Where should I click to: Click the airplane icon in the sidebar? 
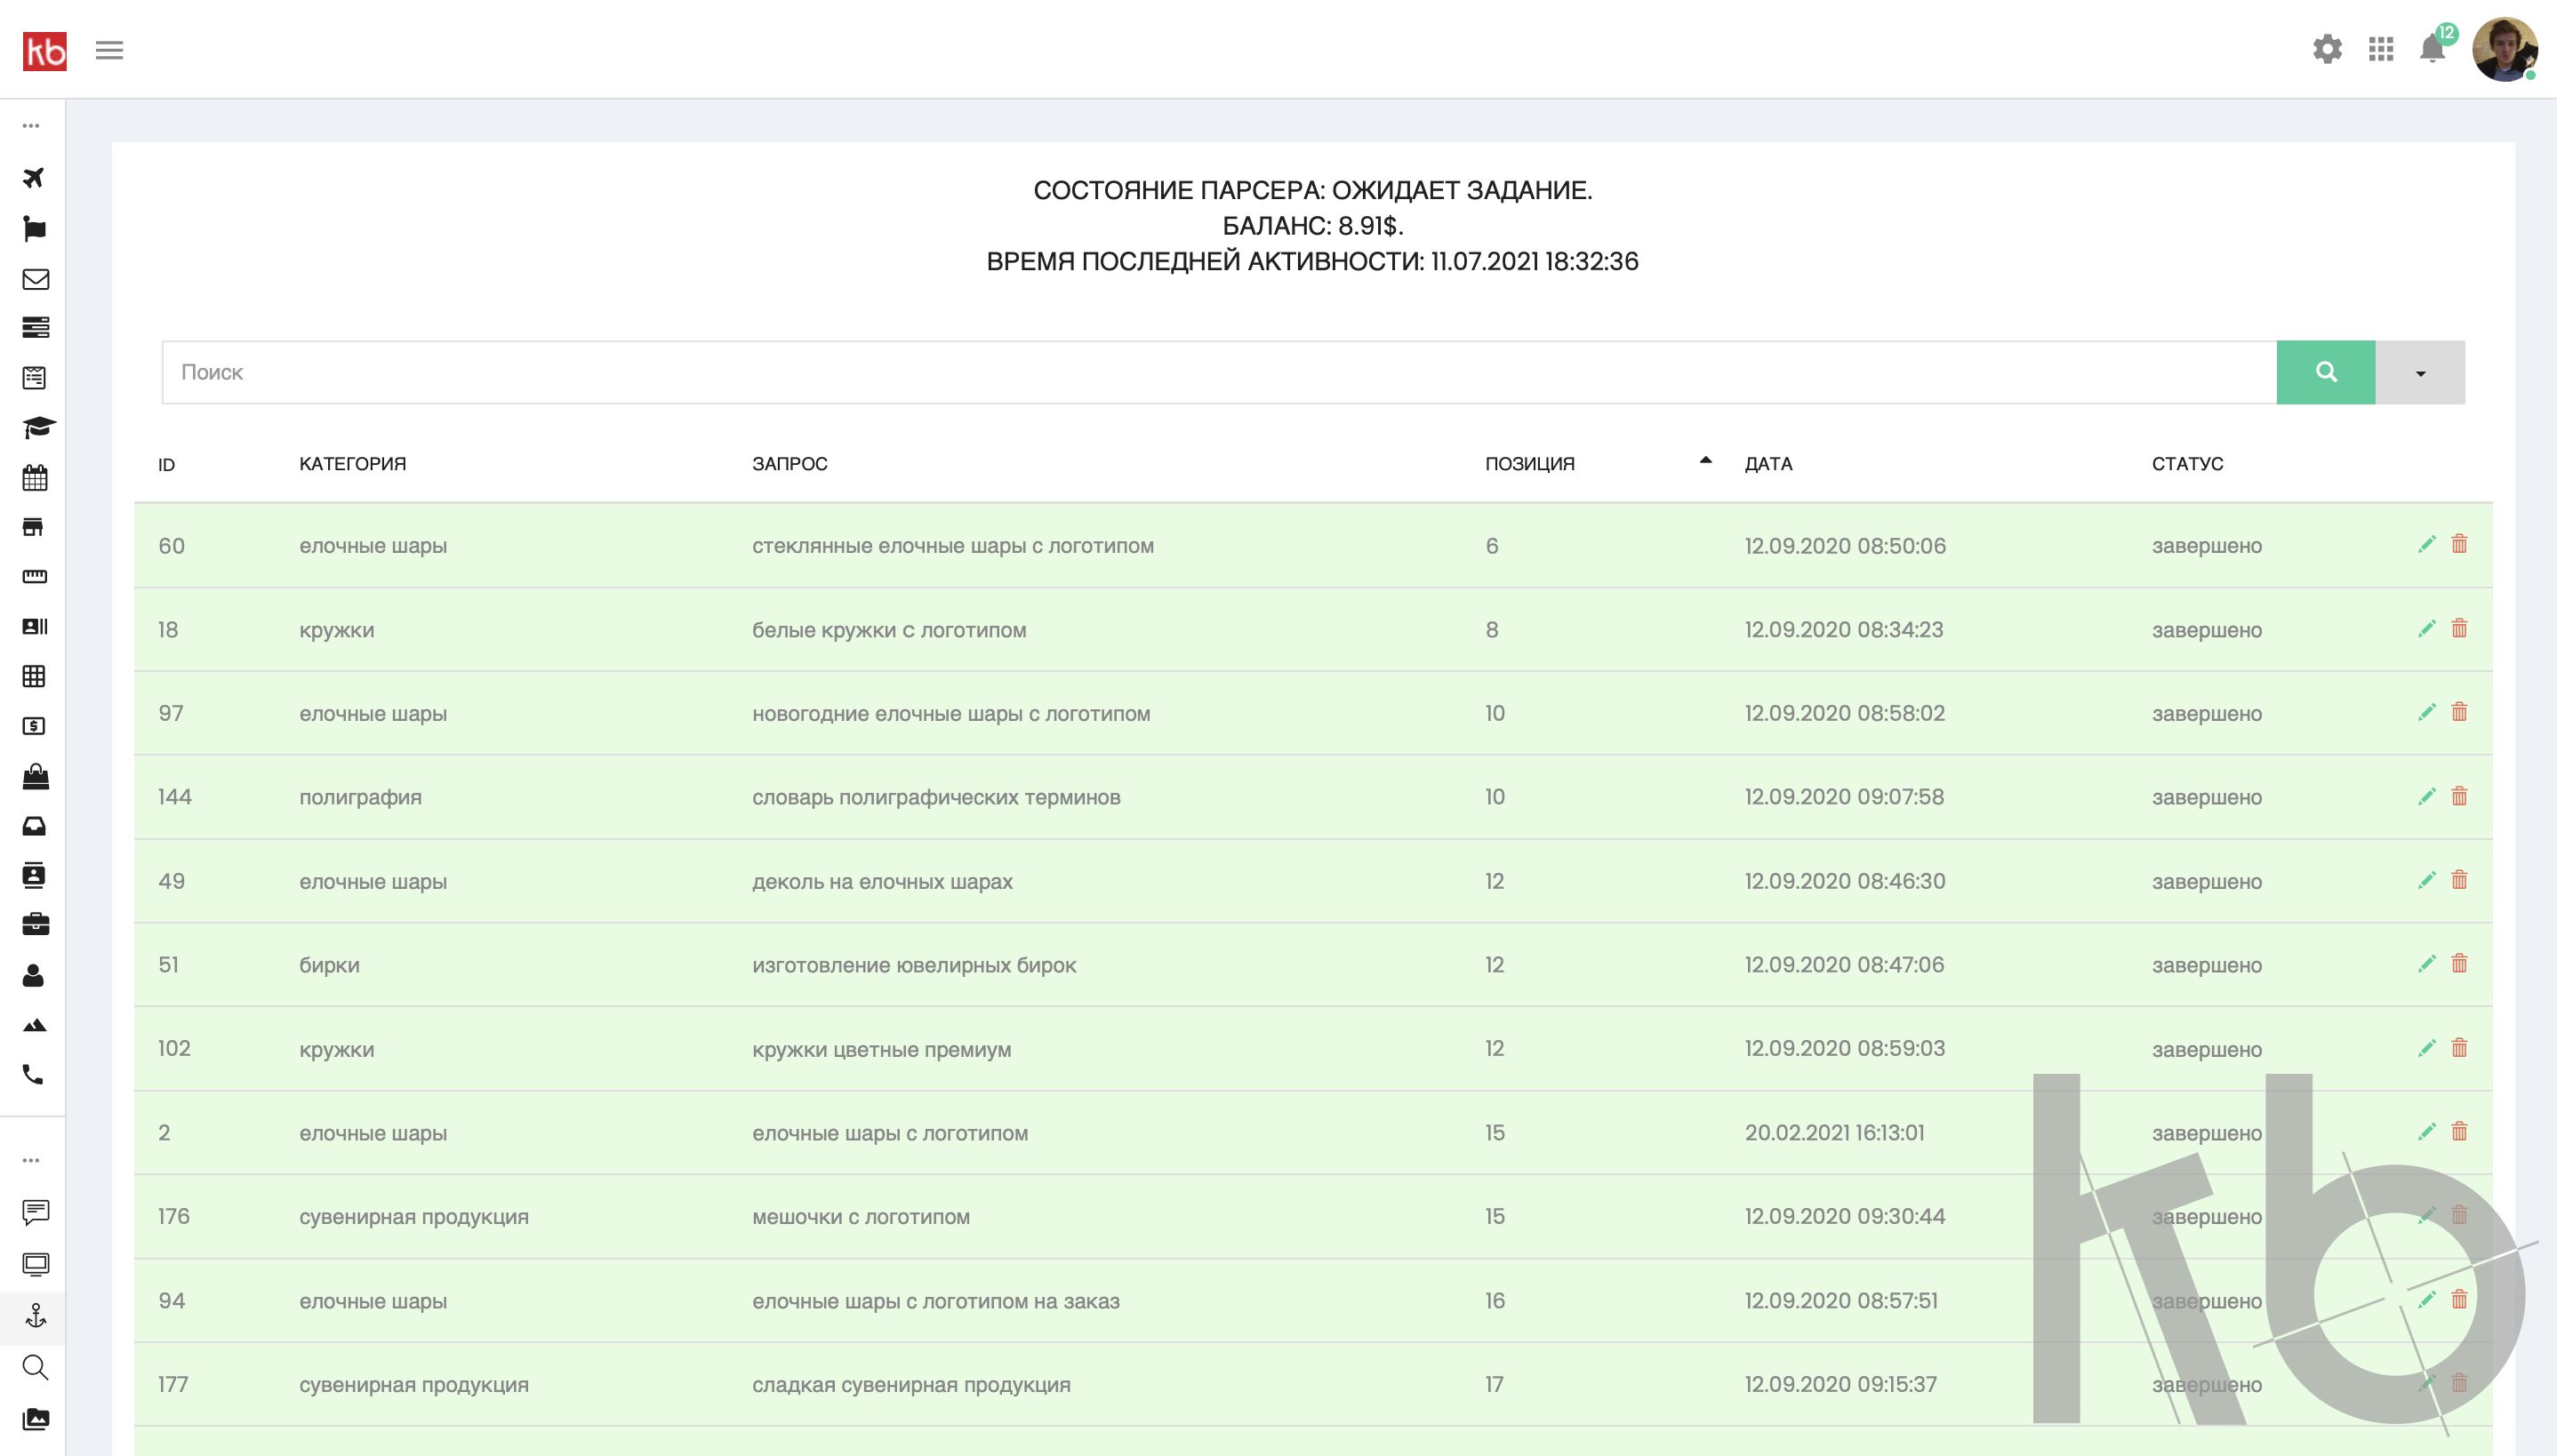point(34,178)
